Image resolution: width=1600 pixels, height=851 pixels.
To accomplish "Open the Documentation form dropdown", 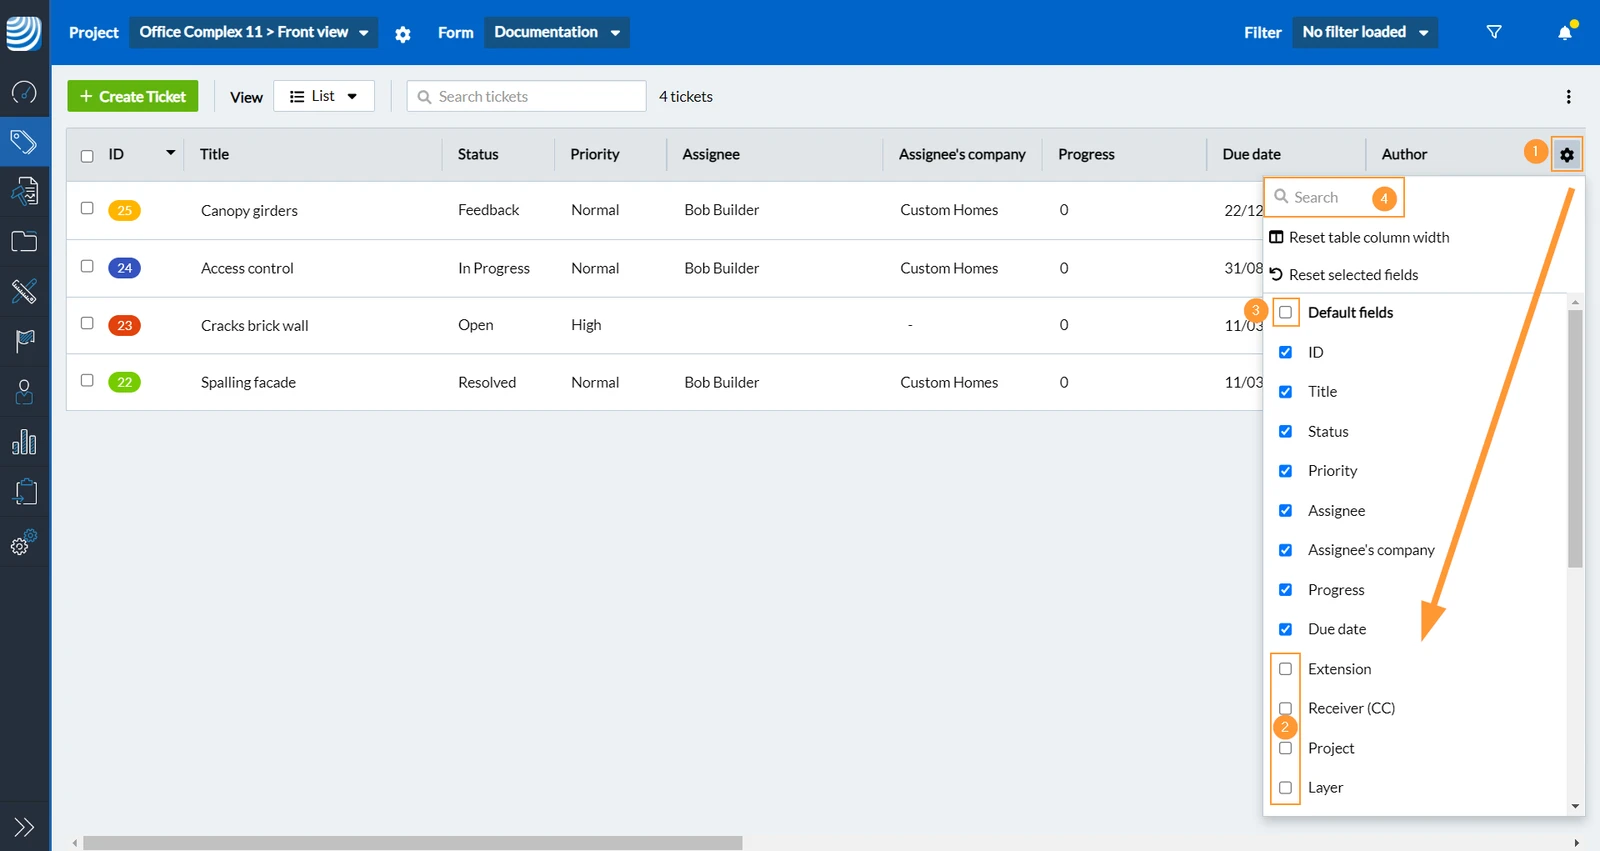I will (x=557, y=32).
